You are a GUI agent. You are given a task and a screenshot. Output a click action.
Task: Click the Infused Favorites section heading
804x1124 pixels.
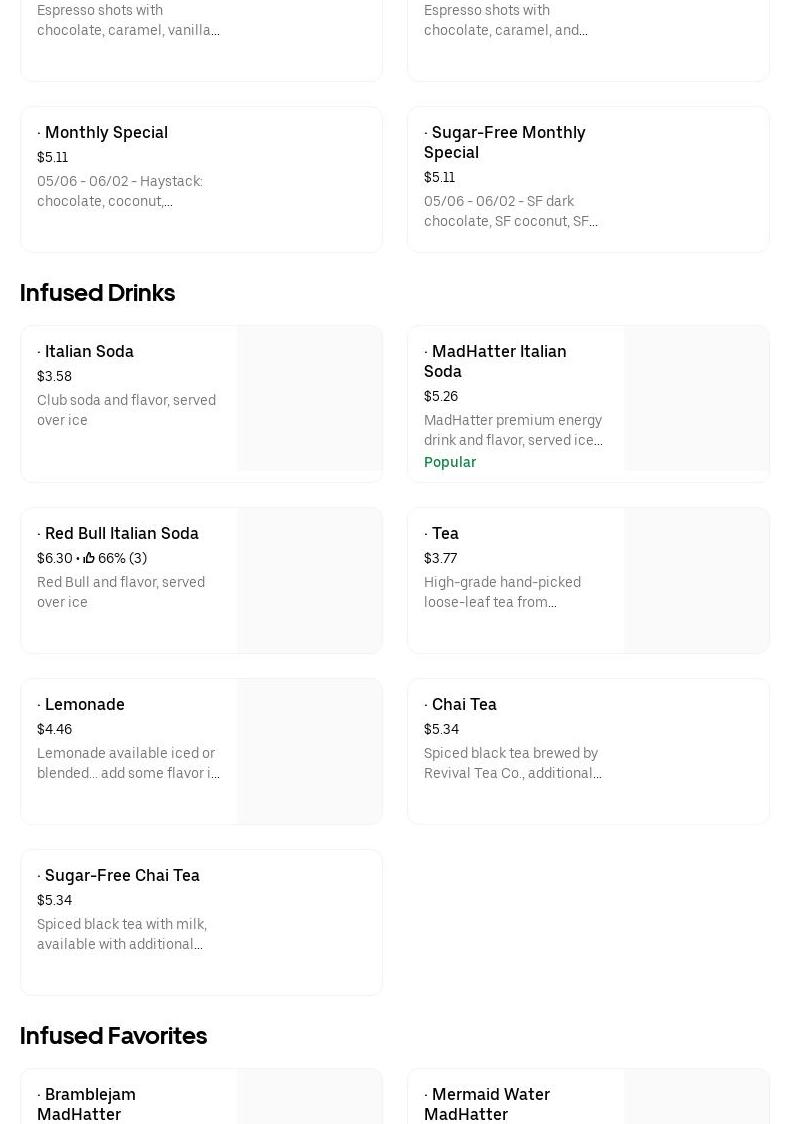pyautogui.click(x=113, y=1035)
